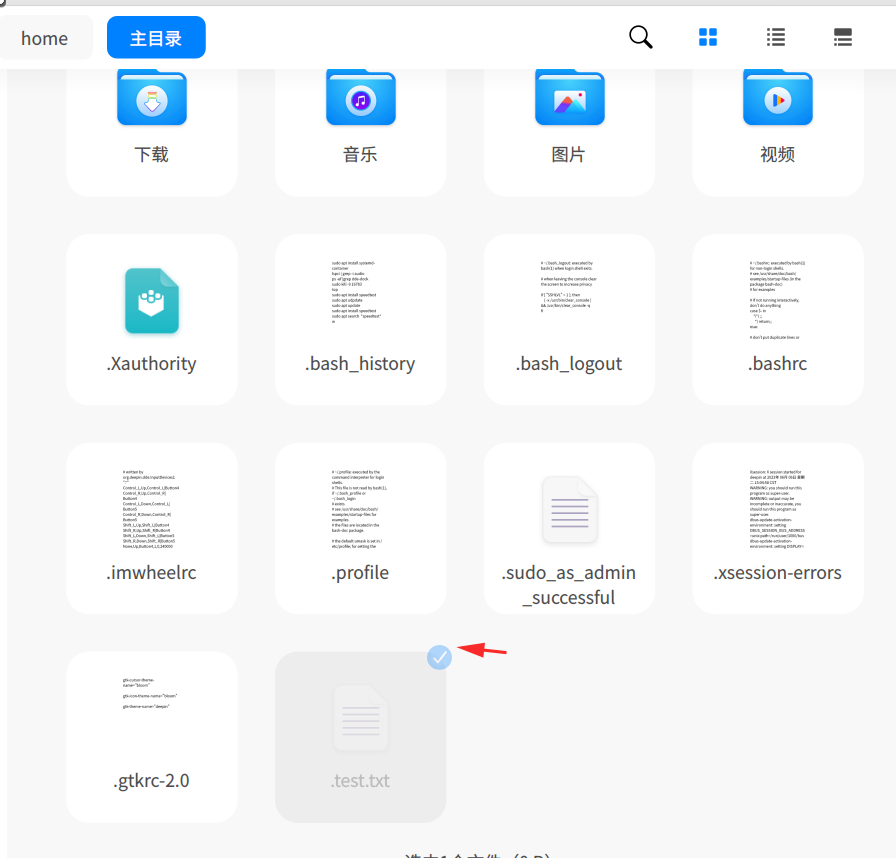Switch to list view mode
The width and height of the screenshot is (896, 858).
775,37
